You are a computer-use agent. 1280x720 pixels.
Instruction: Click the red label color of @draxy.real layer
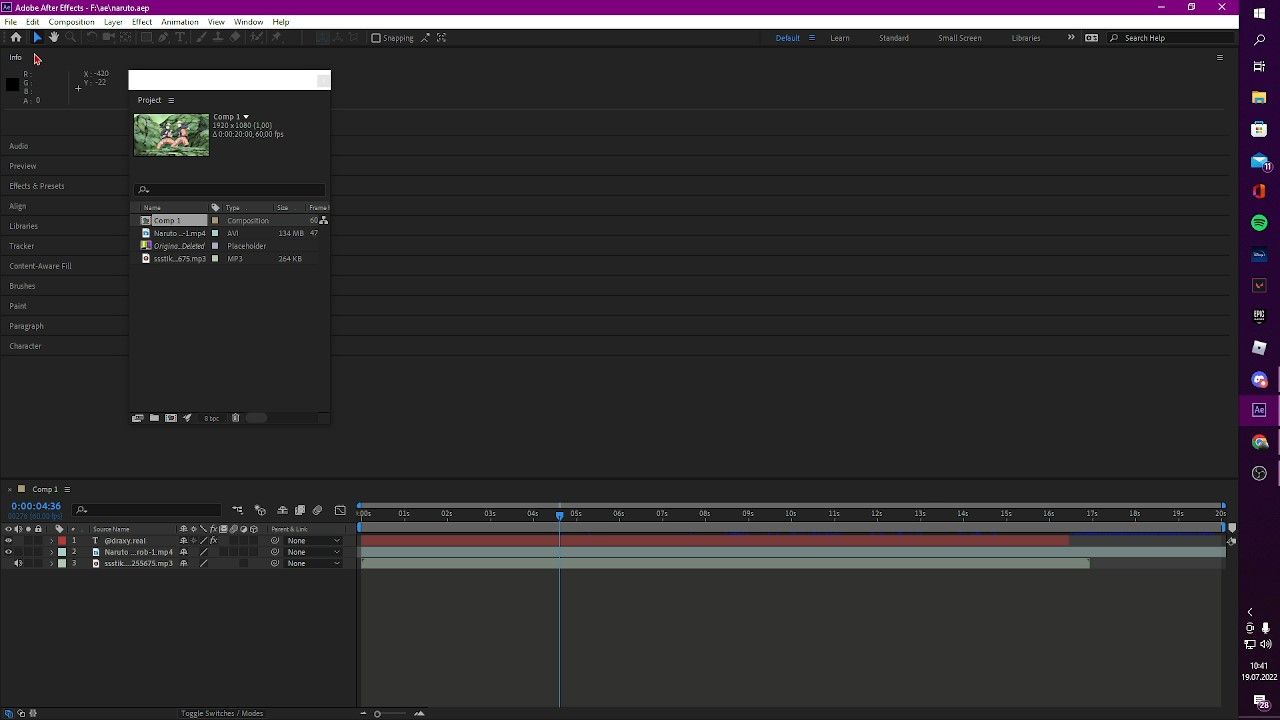62,541
